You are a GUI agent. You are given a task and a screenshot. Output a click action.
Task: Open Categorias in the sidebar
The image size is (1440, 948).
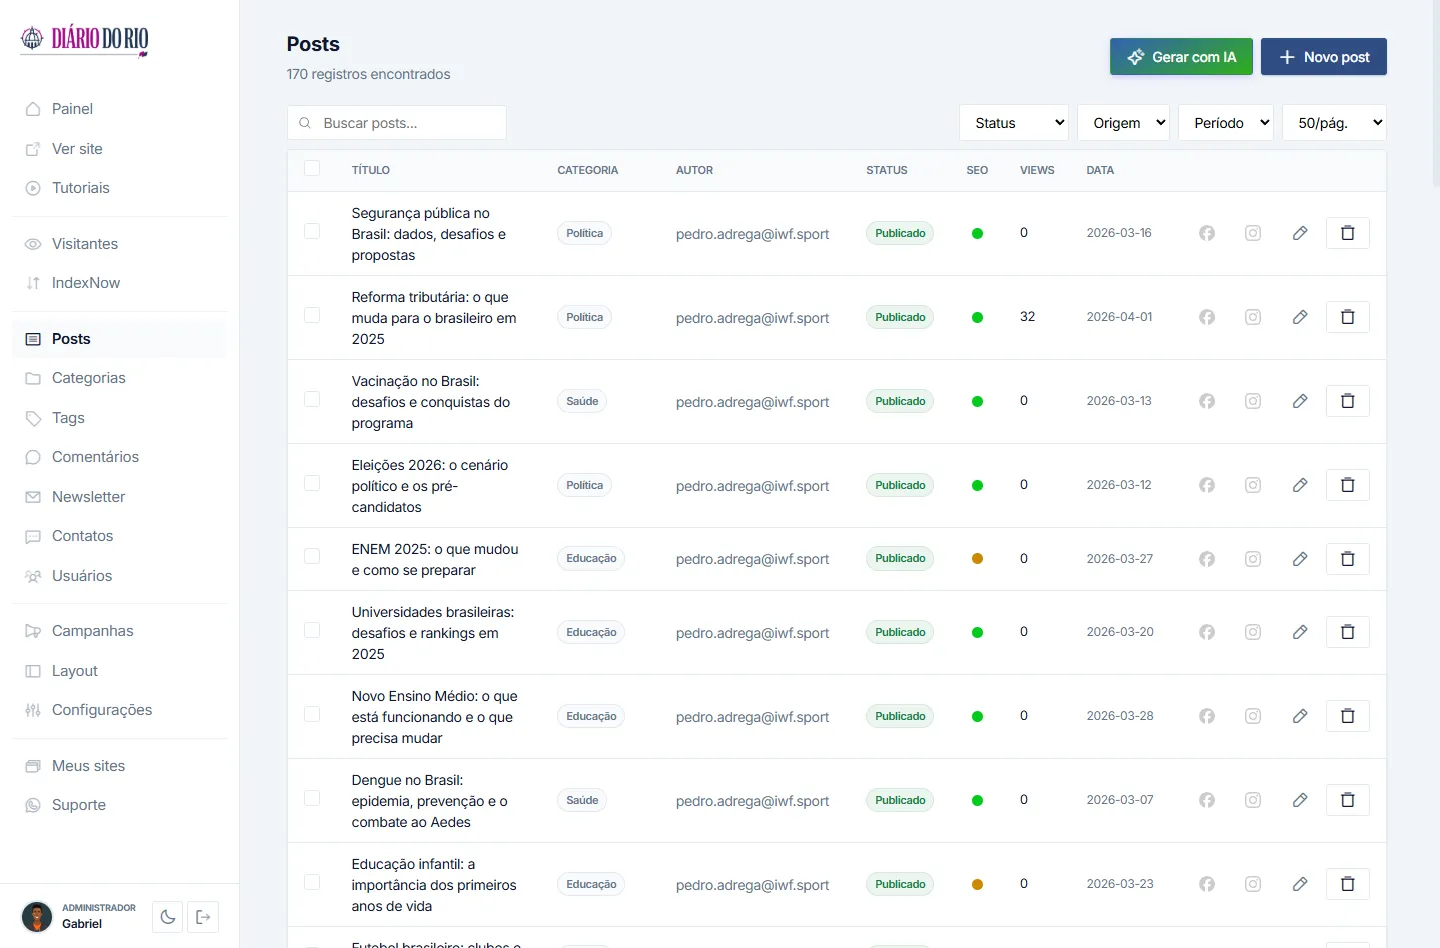[x=120, y=378]
